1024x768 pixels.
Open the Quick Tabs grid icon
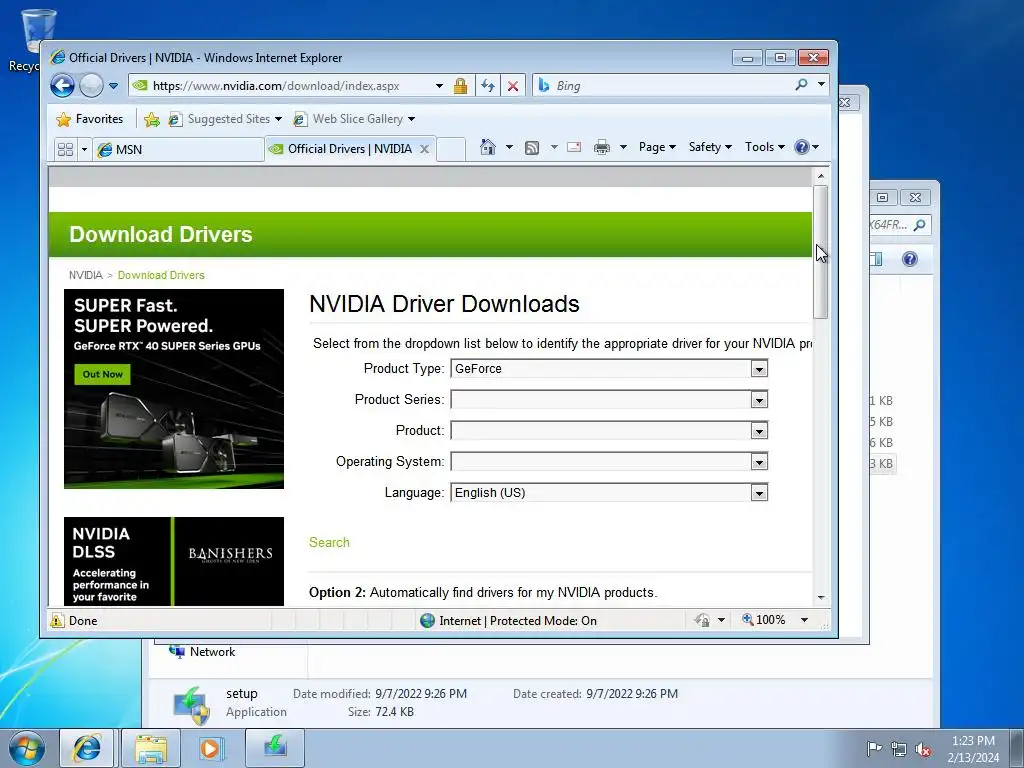coord(65,150)
